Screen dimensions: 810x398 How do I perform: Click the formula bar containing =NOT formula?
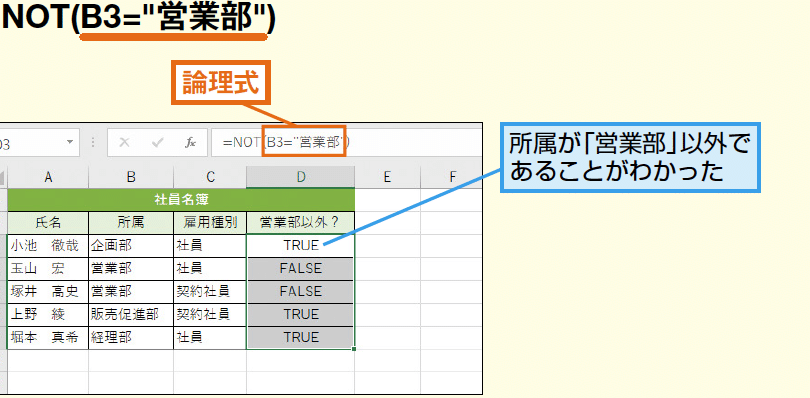click(346, 143)
